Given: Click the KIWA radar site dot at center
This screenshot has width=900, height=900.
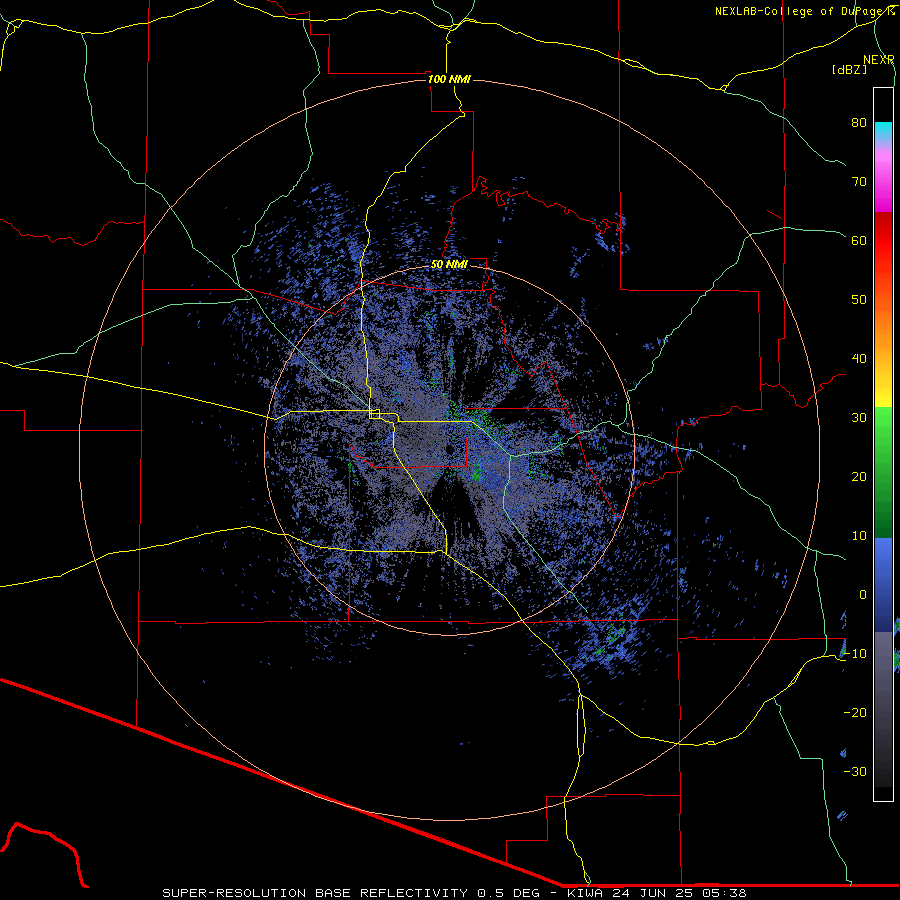Looking at the screenshot, I should pyautogui.click(x=450, y=449).
